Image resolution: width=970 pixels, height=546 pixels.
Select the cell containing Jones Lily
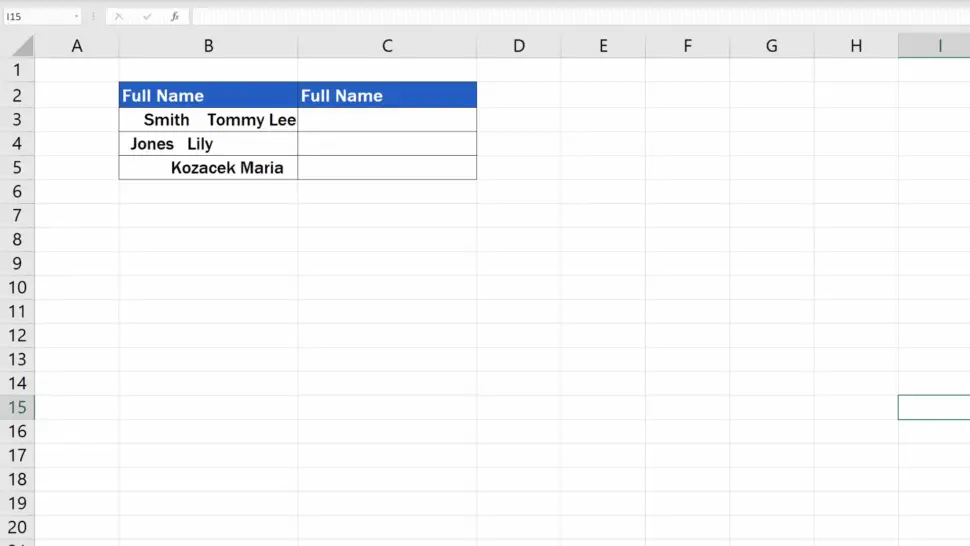(208, 144)
